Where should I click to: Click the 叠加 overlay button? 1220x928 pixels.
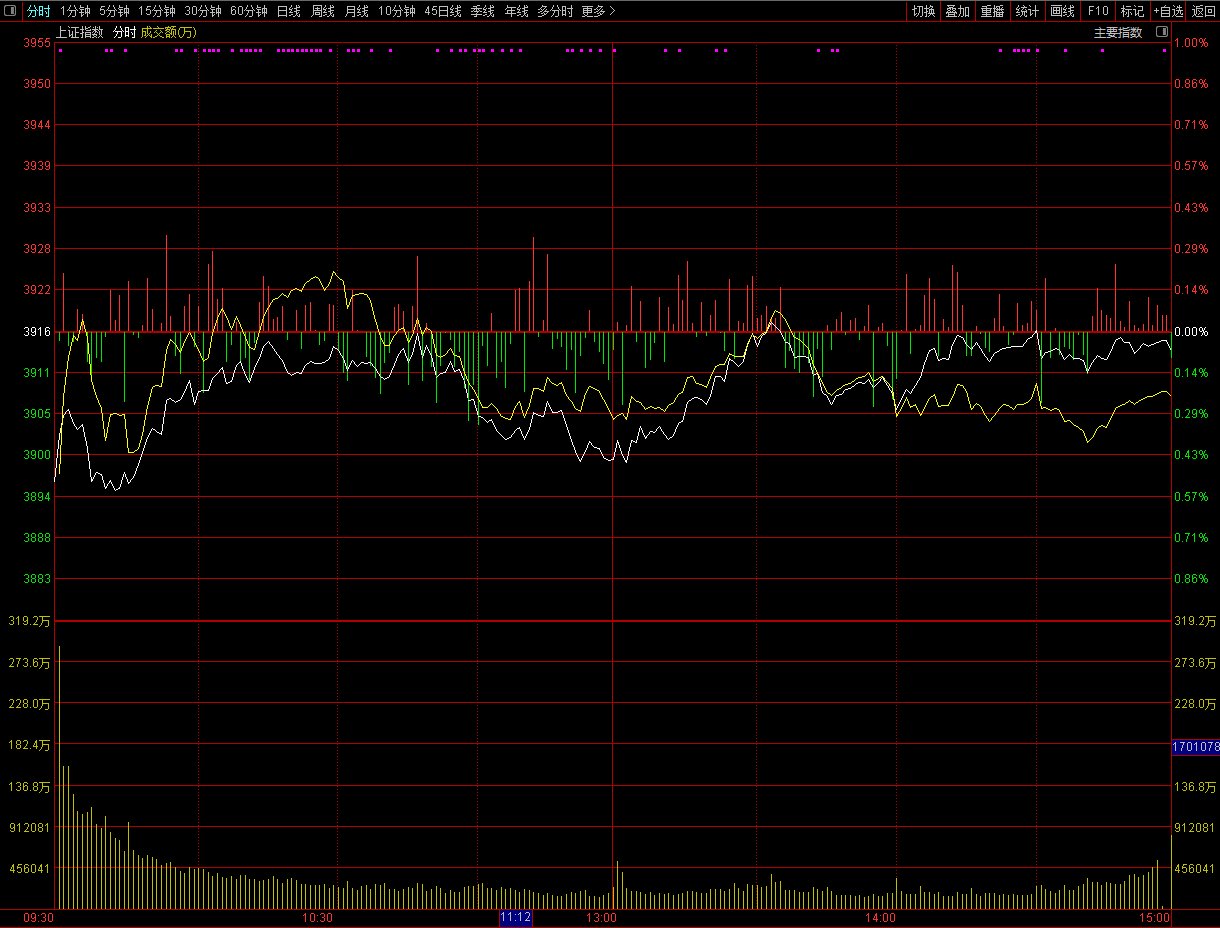click(x=957, y=11)
